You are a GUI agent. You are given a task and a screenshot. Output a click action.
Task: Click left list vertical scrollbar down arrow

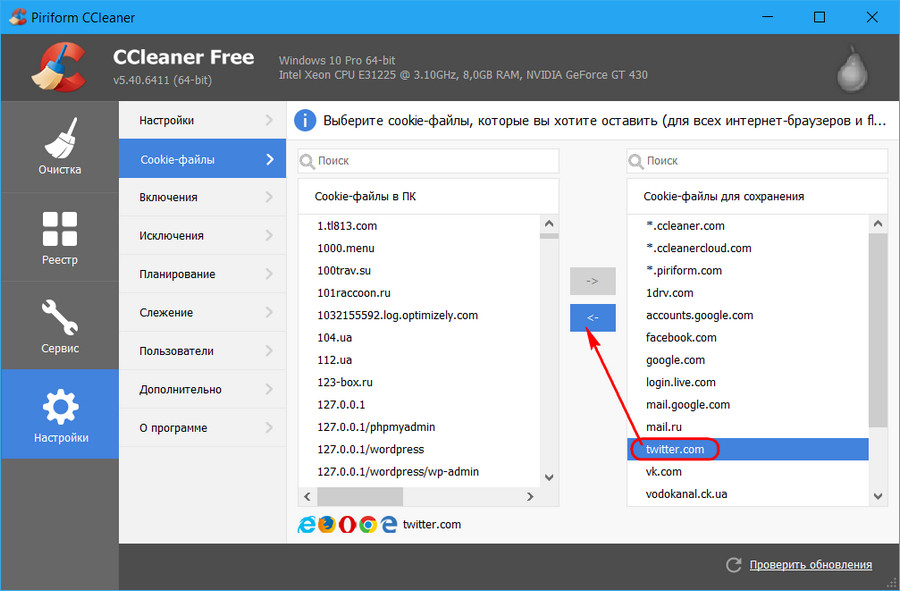click(549, 477)
